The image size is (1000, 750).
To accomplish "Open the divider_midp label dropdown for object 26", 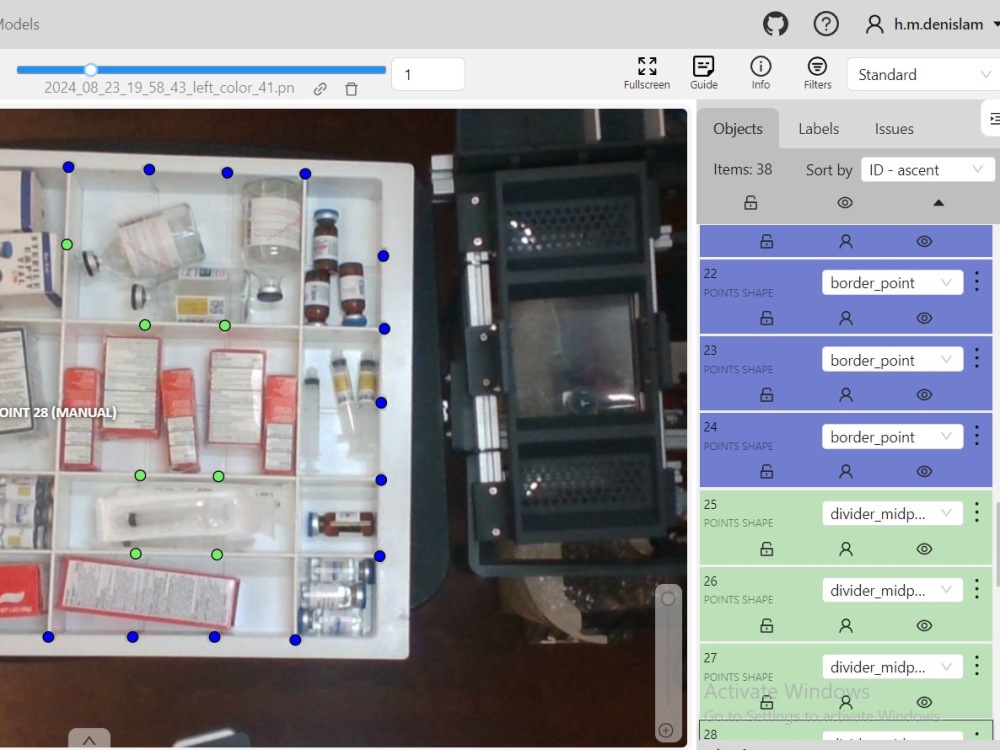I will click(892, 591).
